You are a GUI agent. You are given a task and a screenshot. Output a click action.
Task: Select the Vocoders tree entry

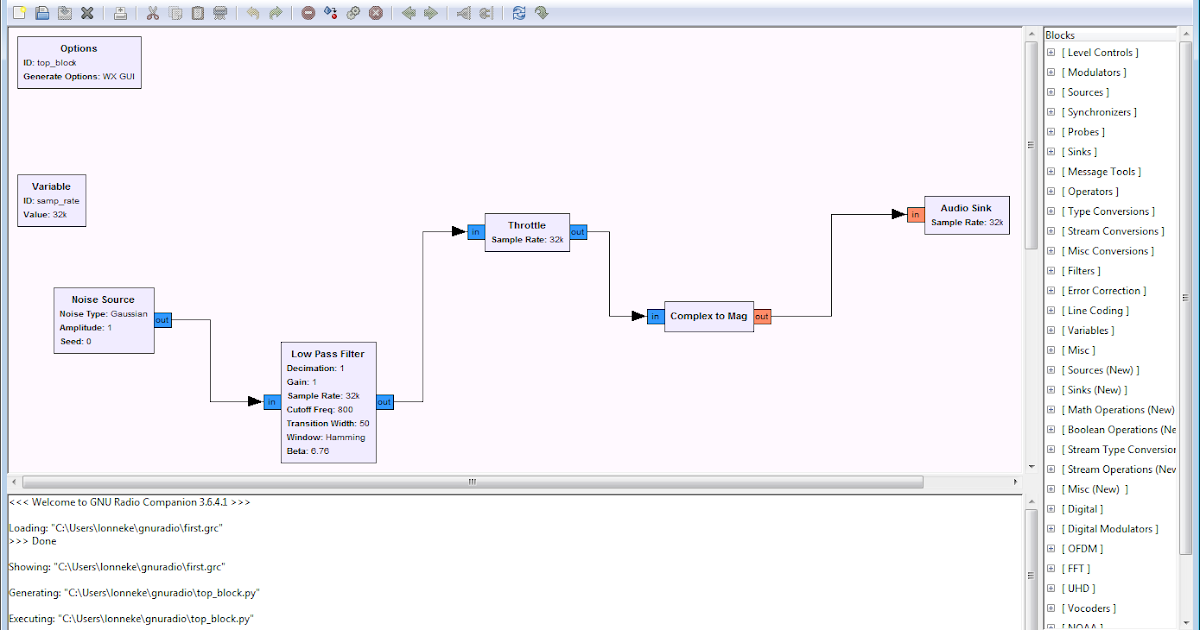pos(1089,609)
